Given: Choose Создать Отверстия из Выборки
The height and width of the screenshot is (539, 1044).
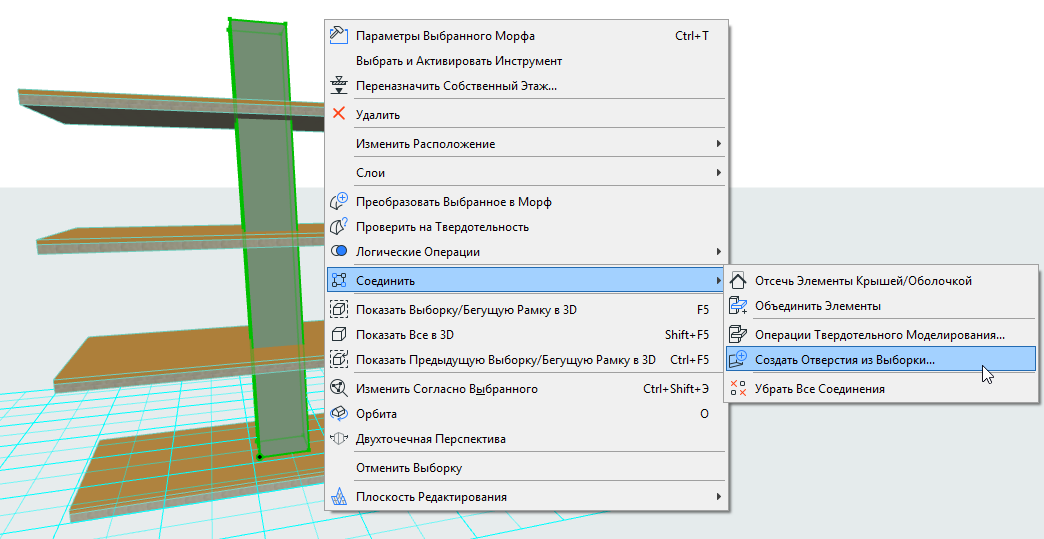Looking at the screenshot, I should pos(845,360).
